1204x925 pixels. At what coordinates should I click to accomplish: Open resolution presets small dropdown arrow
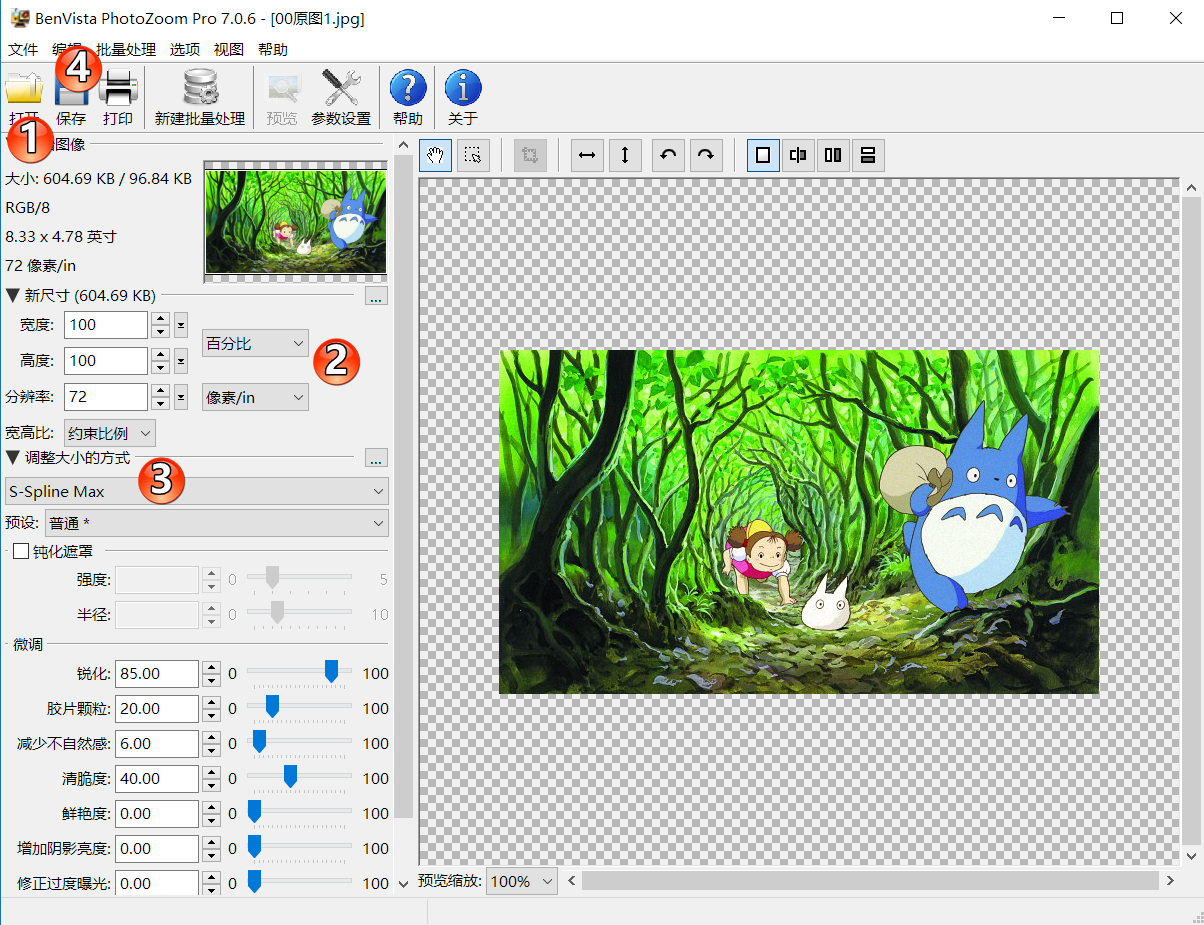pos(181,397)
